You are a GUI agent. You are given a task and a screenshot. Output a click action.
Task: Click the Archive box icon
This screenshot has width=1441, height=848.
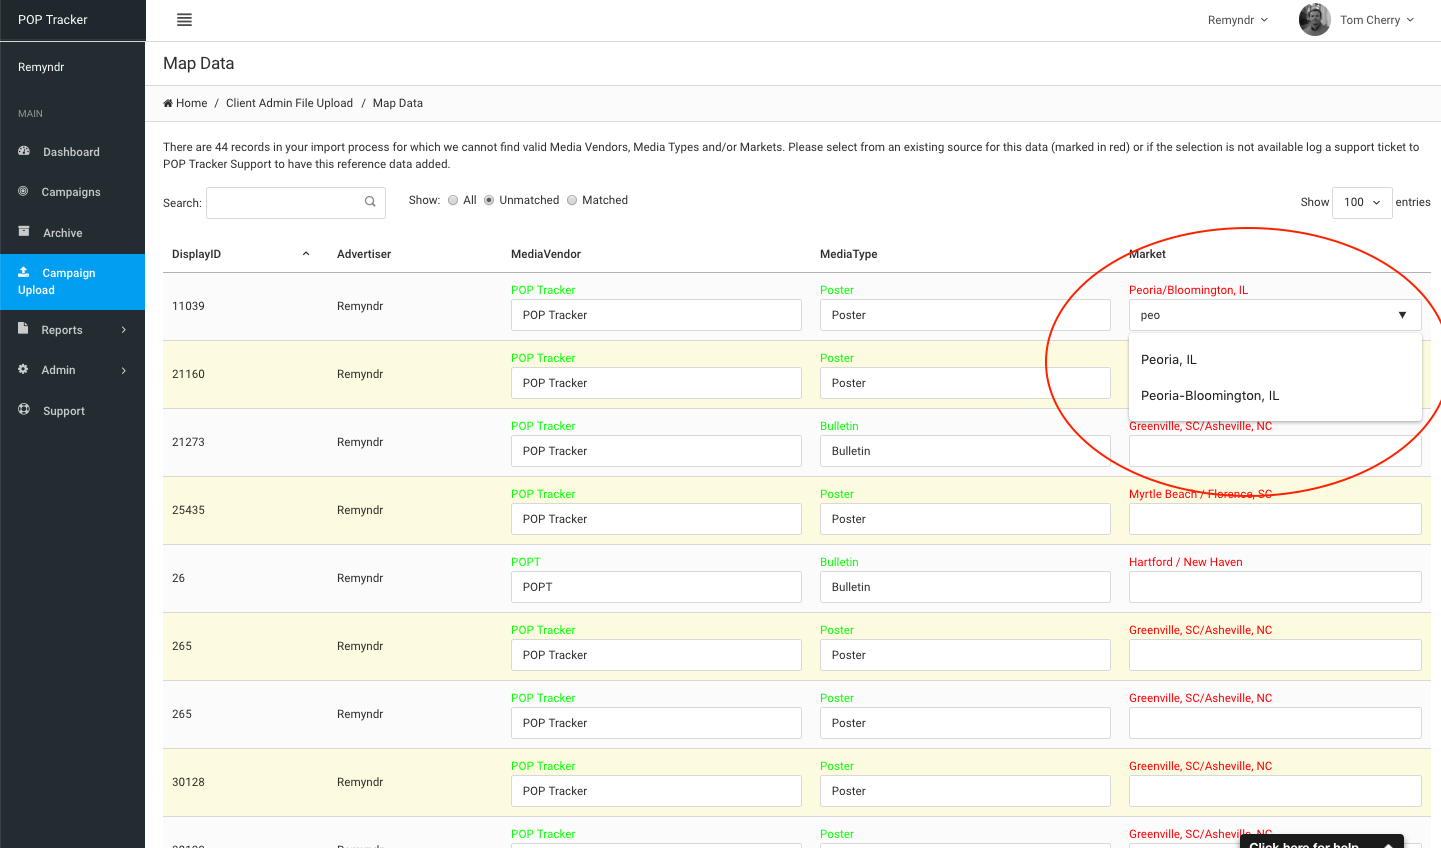(x=24, y=231)
